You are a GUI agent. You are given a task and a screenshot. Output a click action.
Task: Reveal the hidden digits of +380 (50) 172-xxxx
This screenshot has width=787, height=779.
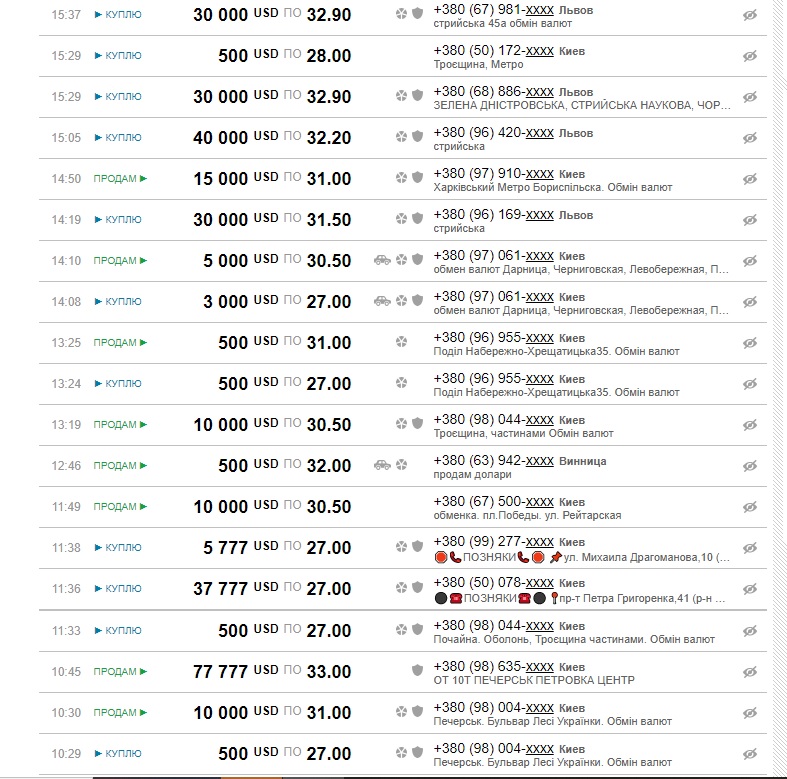tap(539, 50)
